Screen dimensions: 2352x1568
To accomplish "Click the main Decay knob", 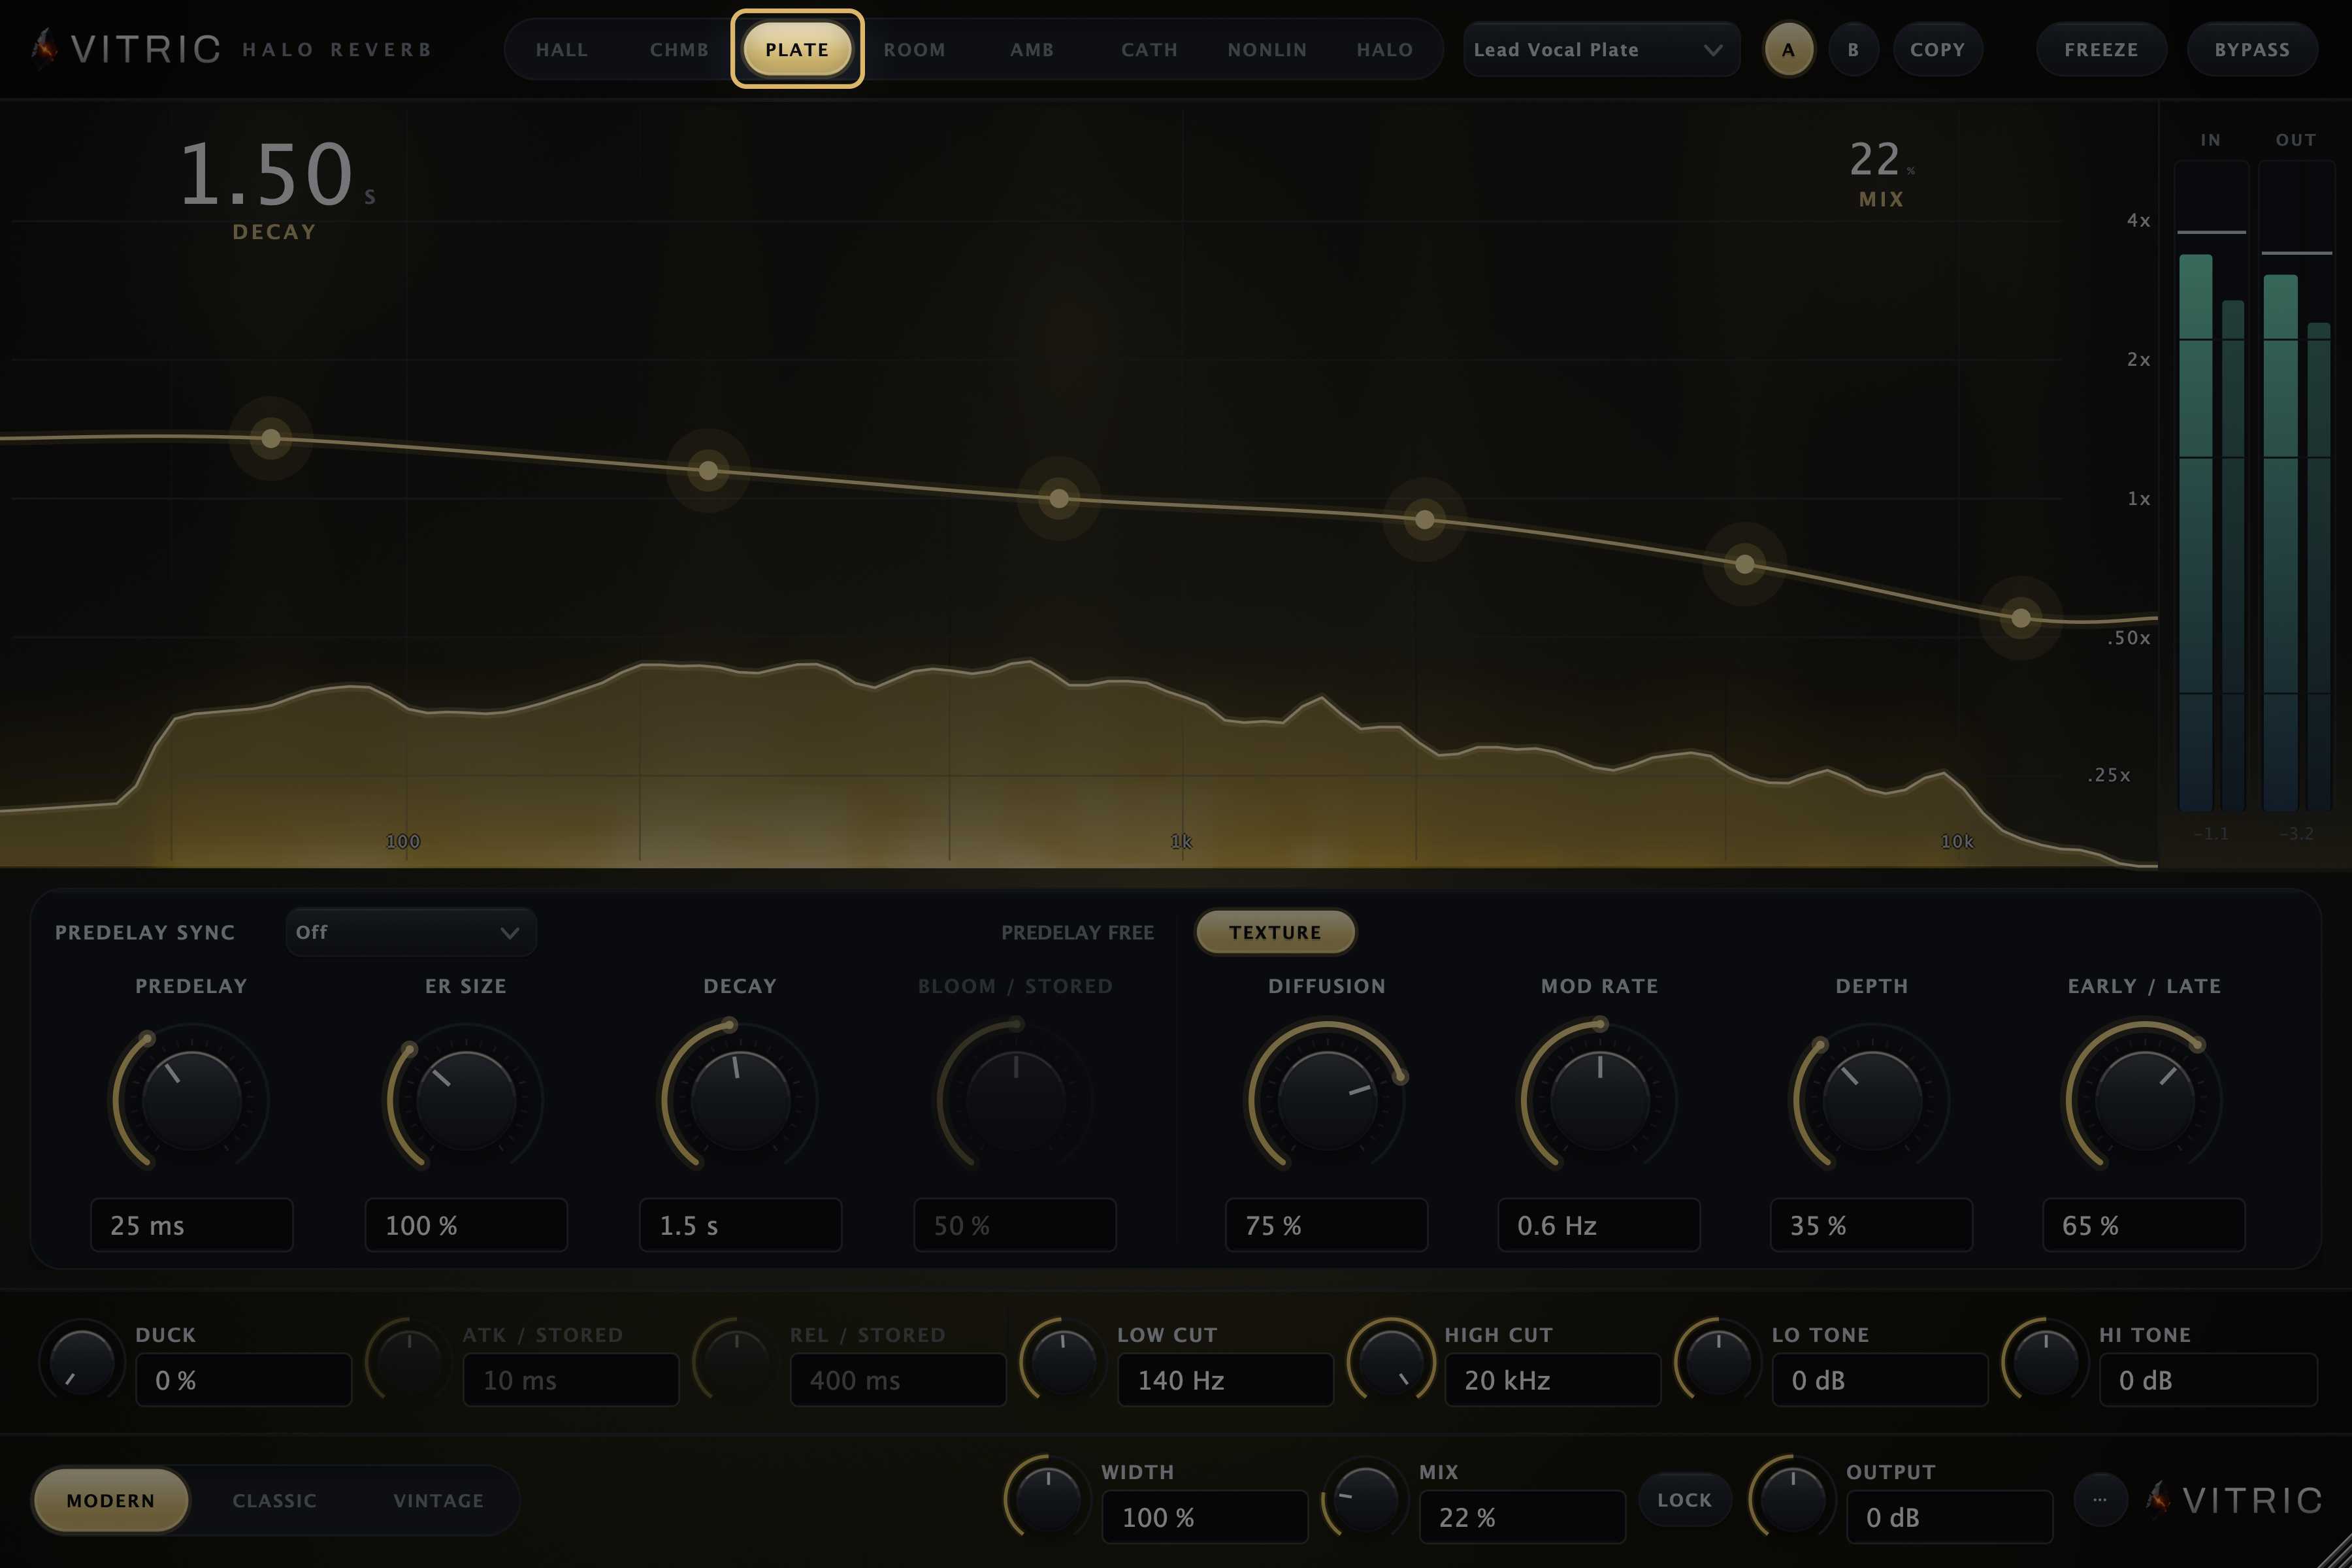I will 740,1100.
